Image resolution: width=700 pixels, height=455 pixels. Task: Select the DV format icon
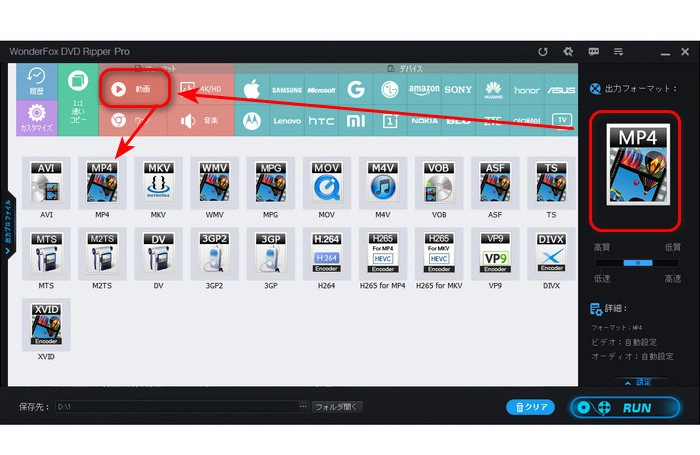(x=158, y=253)
